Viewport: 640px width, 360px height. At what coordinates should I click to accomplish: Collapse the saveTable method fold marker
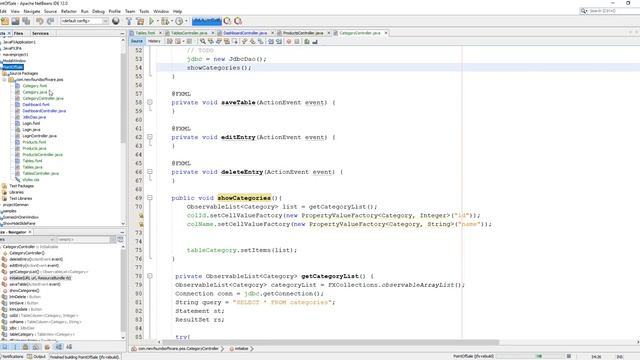pos(150,102)
